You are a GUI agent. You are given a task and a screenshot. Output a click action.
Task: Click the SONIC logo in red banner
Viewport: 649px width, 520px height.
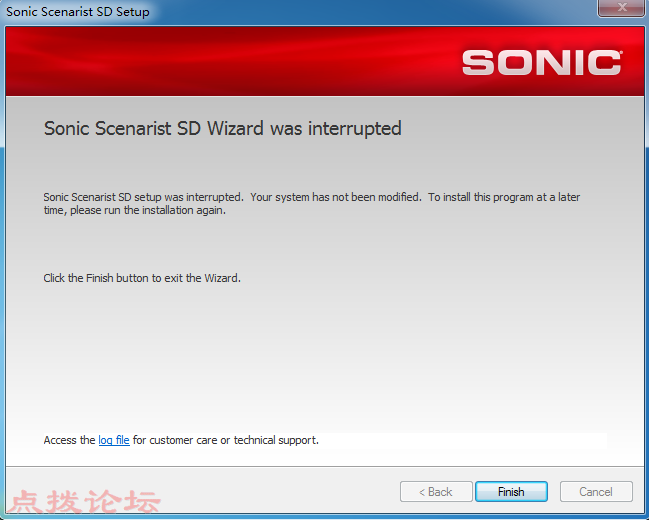point(541,63)
